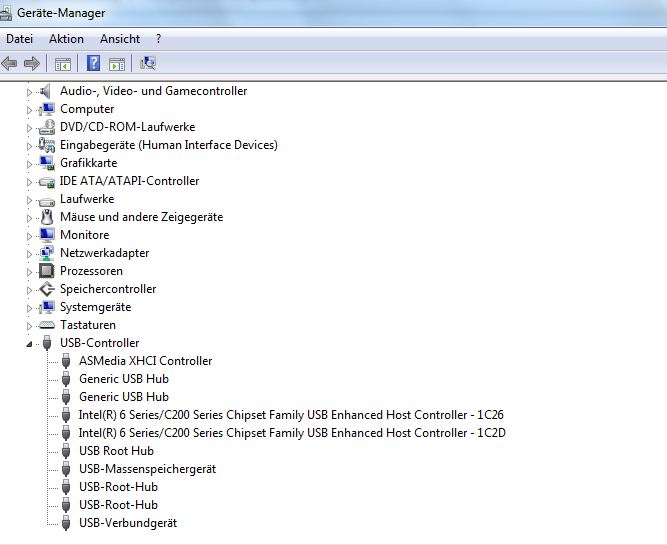Viewport: 667px width, 545px height.
Task: Click the Speichercontroller icon
Action: [47, 289]
